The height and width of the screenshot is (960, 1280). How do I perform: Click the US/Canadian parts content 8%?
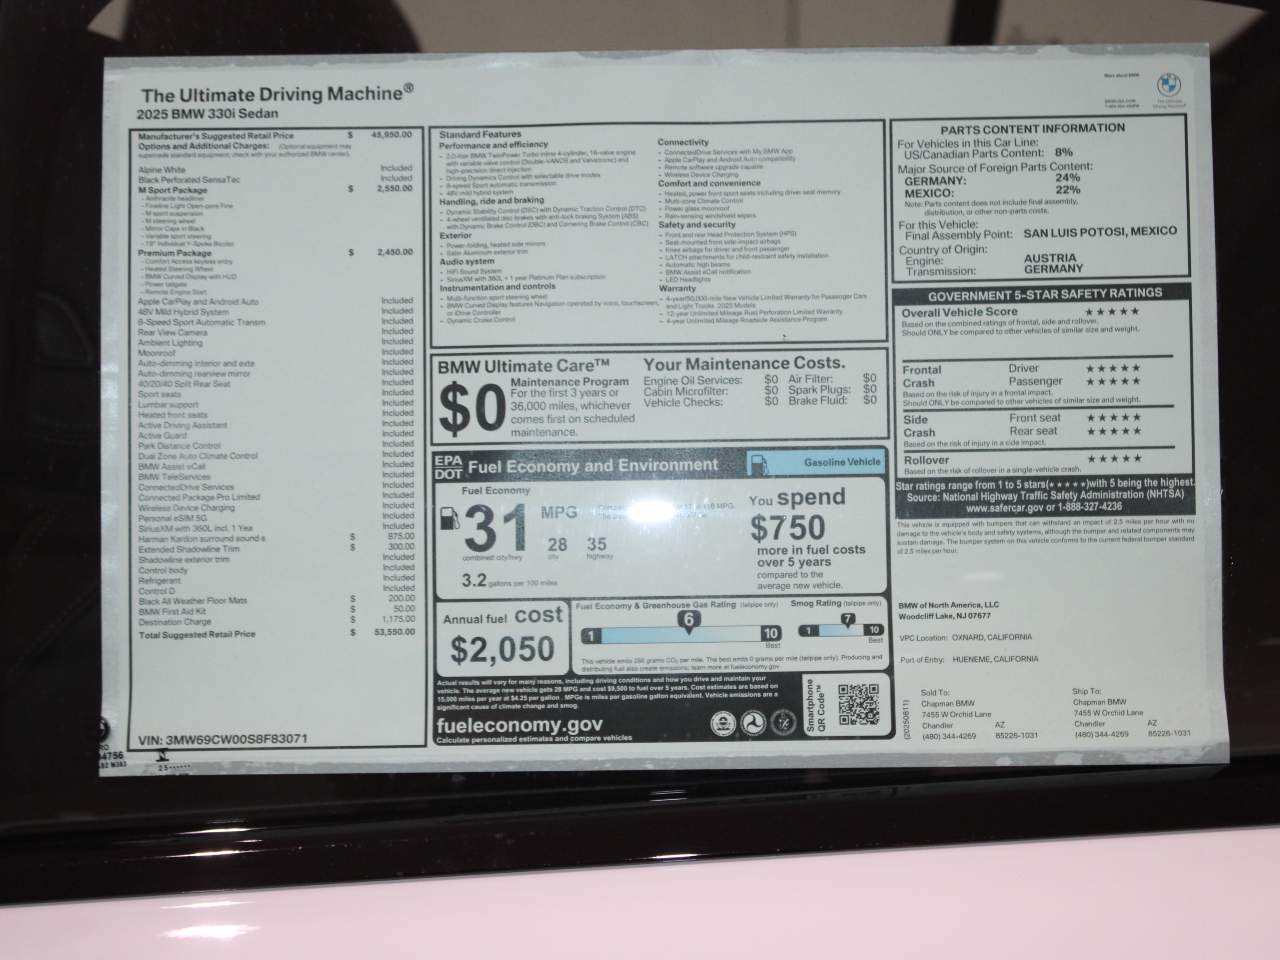click(x=1062, y=153)
